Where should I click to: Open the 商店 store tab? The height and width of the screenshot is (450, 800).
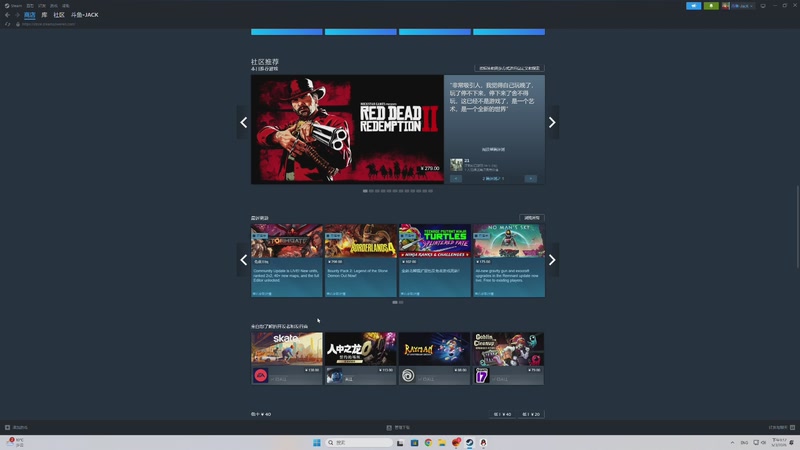click(30, 15)
